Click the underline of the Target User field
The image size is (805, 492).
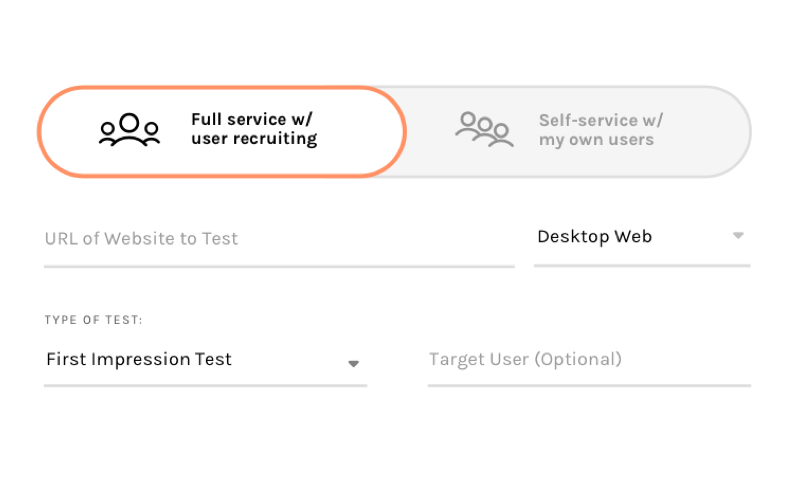(589, 385)
